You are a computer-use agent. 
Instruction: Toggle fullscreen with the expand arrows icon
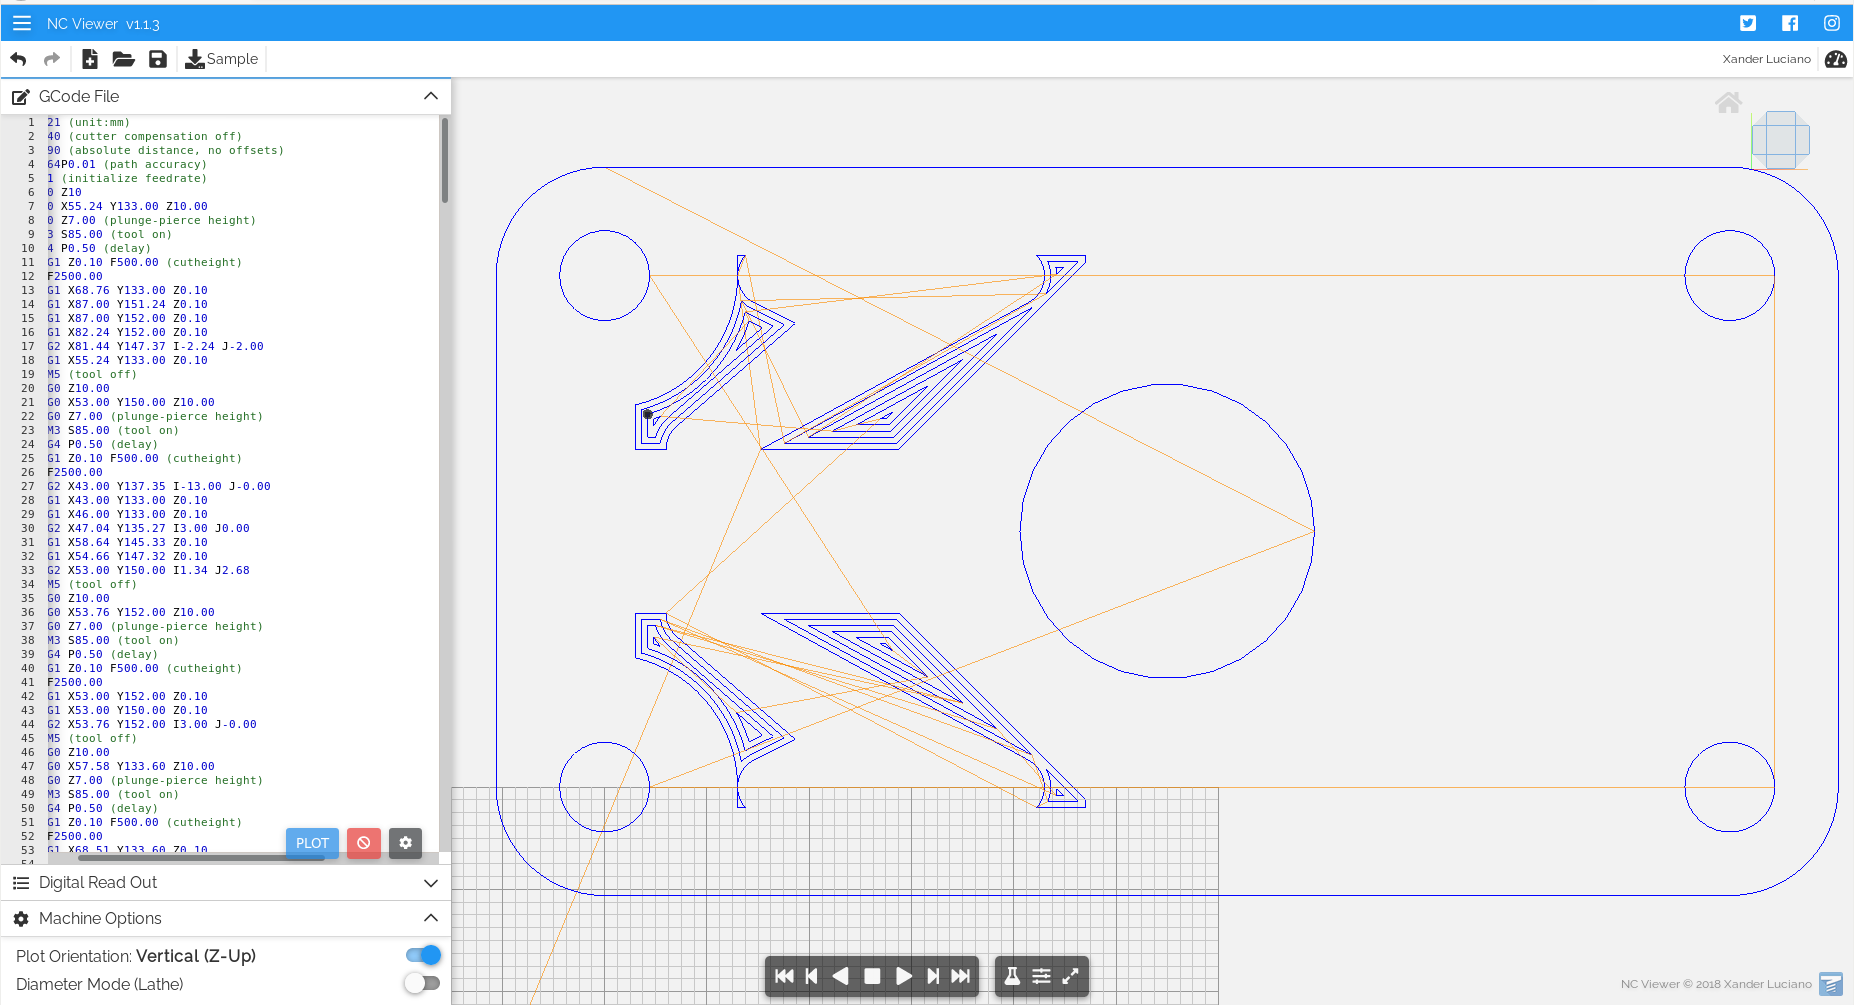click(1070, 976)
